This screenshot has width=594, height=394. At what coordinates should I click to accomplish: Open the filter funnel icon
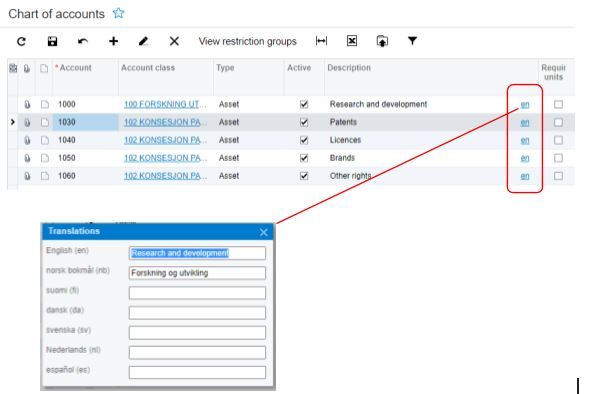pos(413,41)
